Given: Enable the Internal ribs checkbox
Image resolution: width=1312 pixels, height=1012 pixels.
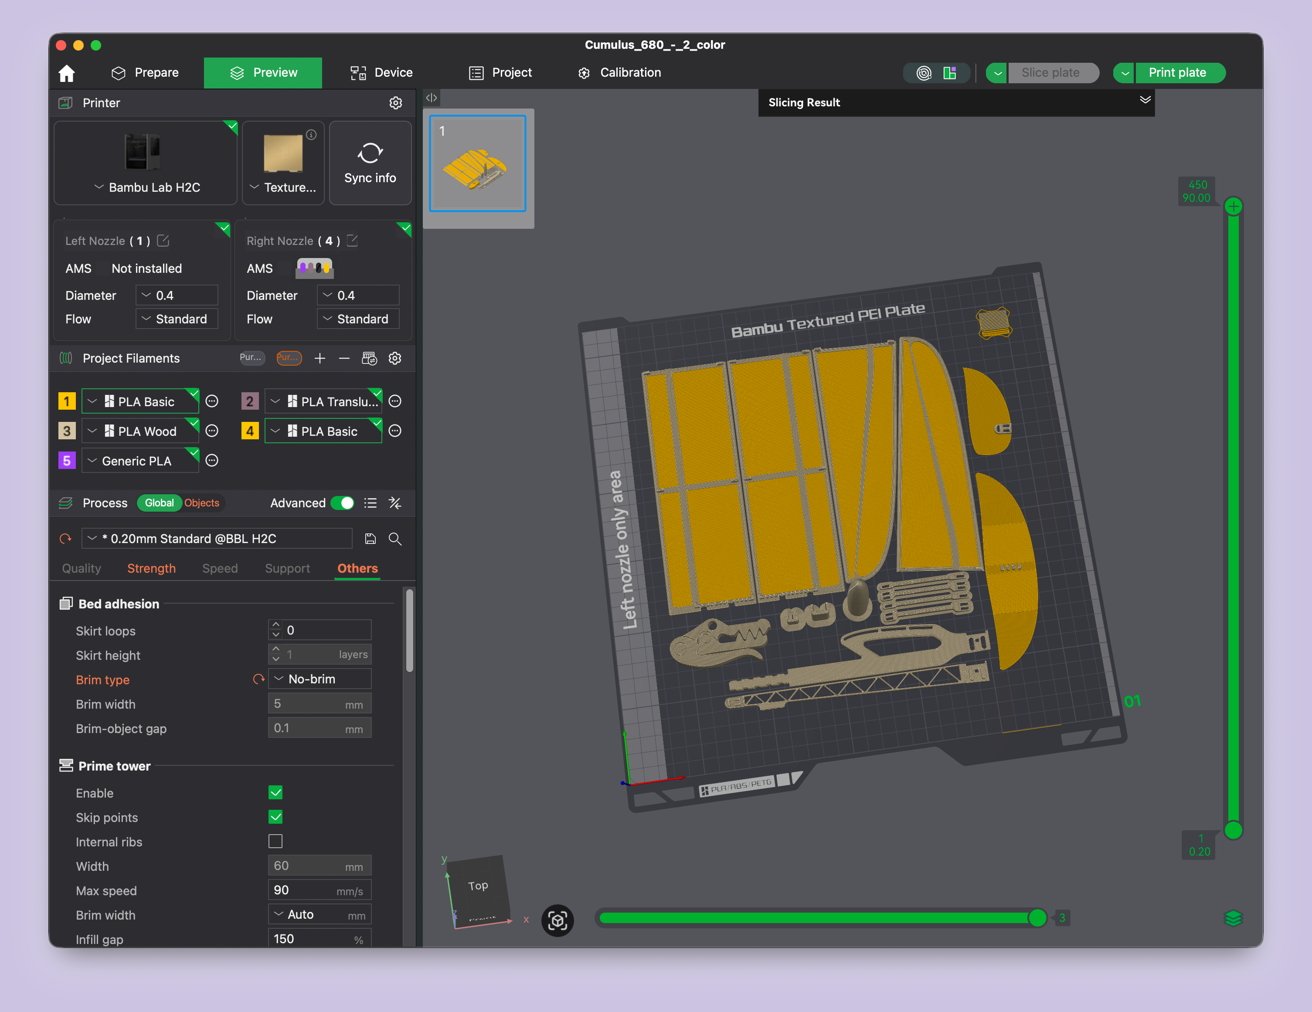Looking at the screenshot, I should click(x=276, y=842).
